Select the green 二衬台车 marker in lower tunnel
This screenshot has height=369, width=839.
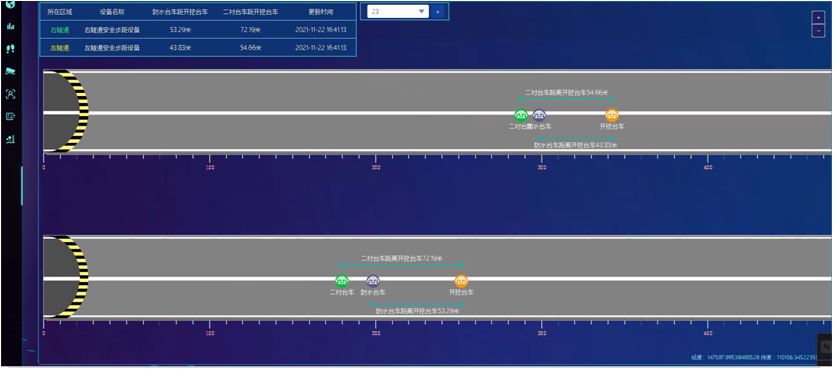342,281
